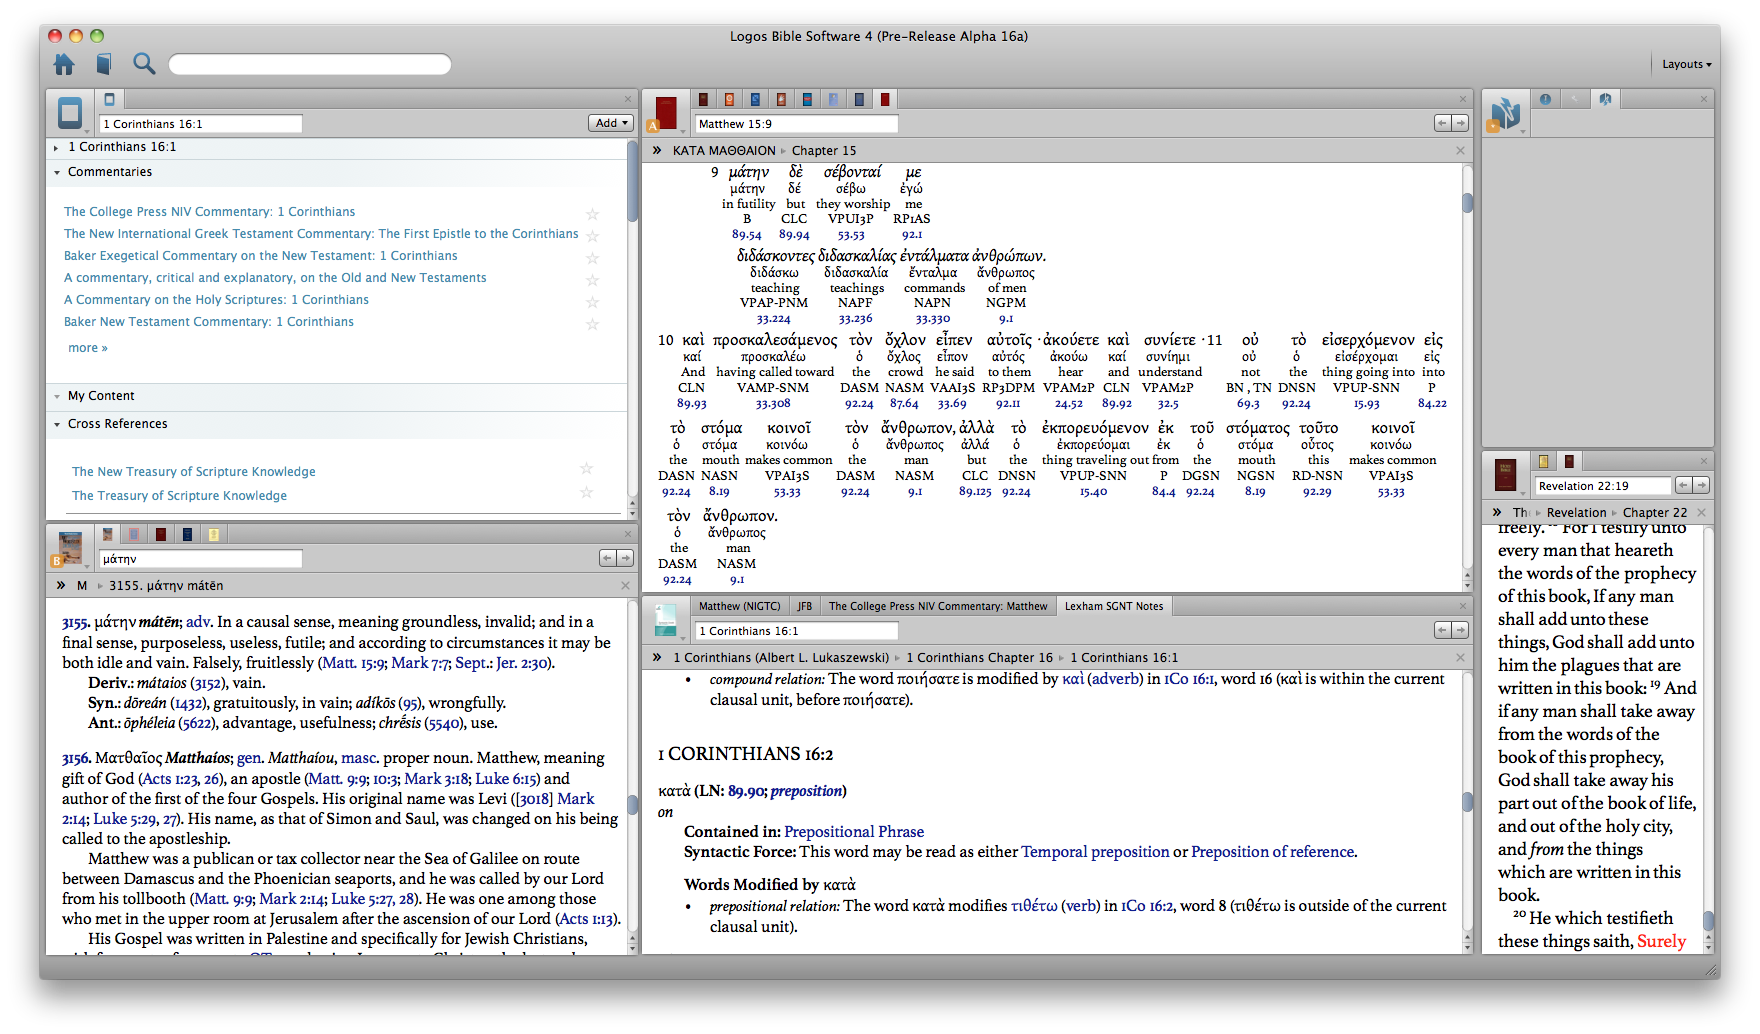Go forward in the μάτην lexicon panel
This screenshot has width=1760, height=1034.
point(625,558)
